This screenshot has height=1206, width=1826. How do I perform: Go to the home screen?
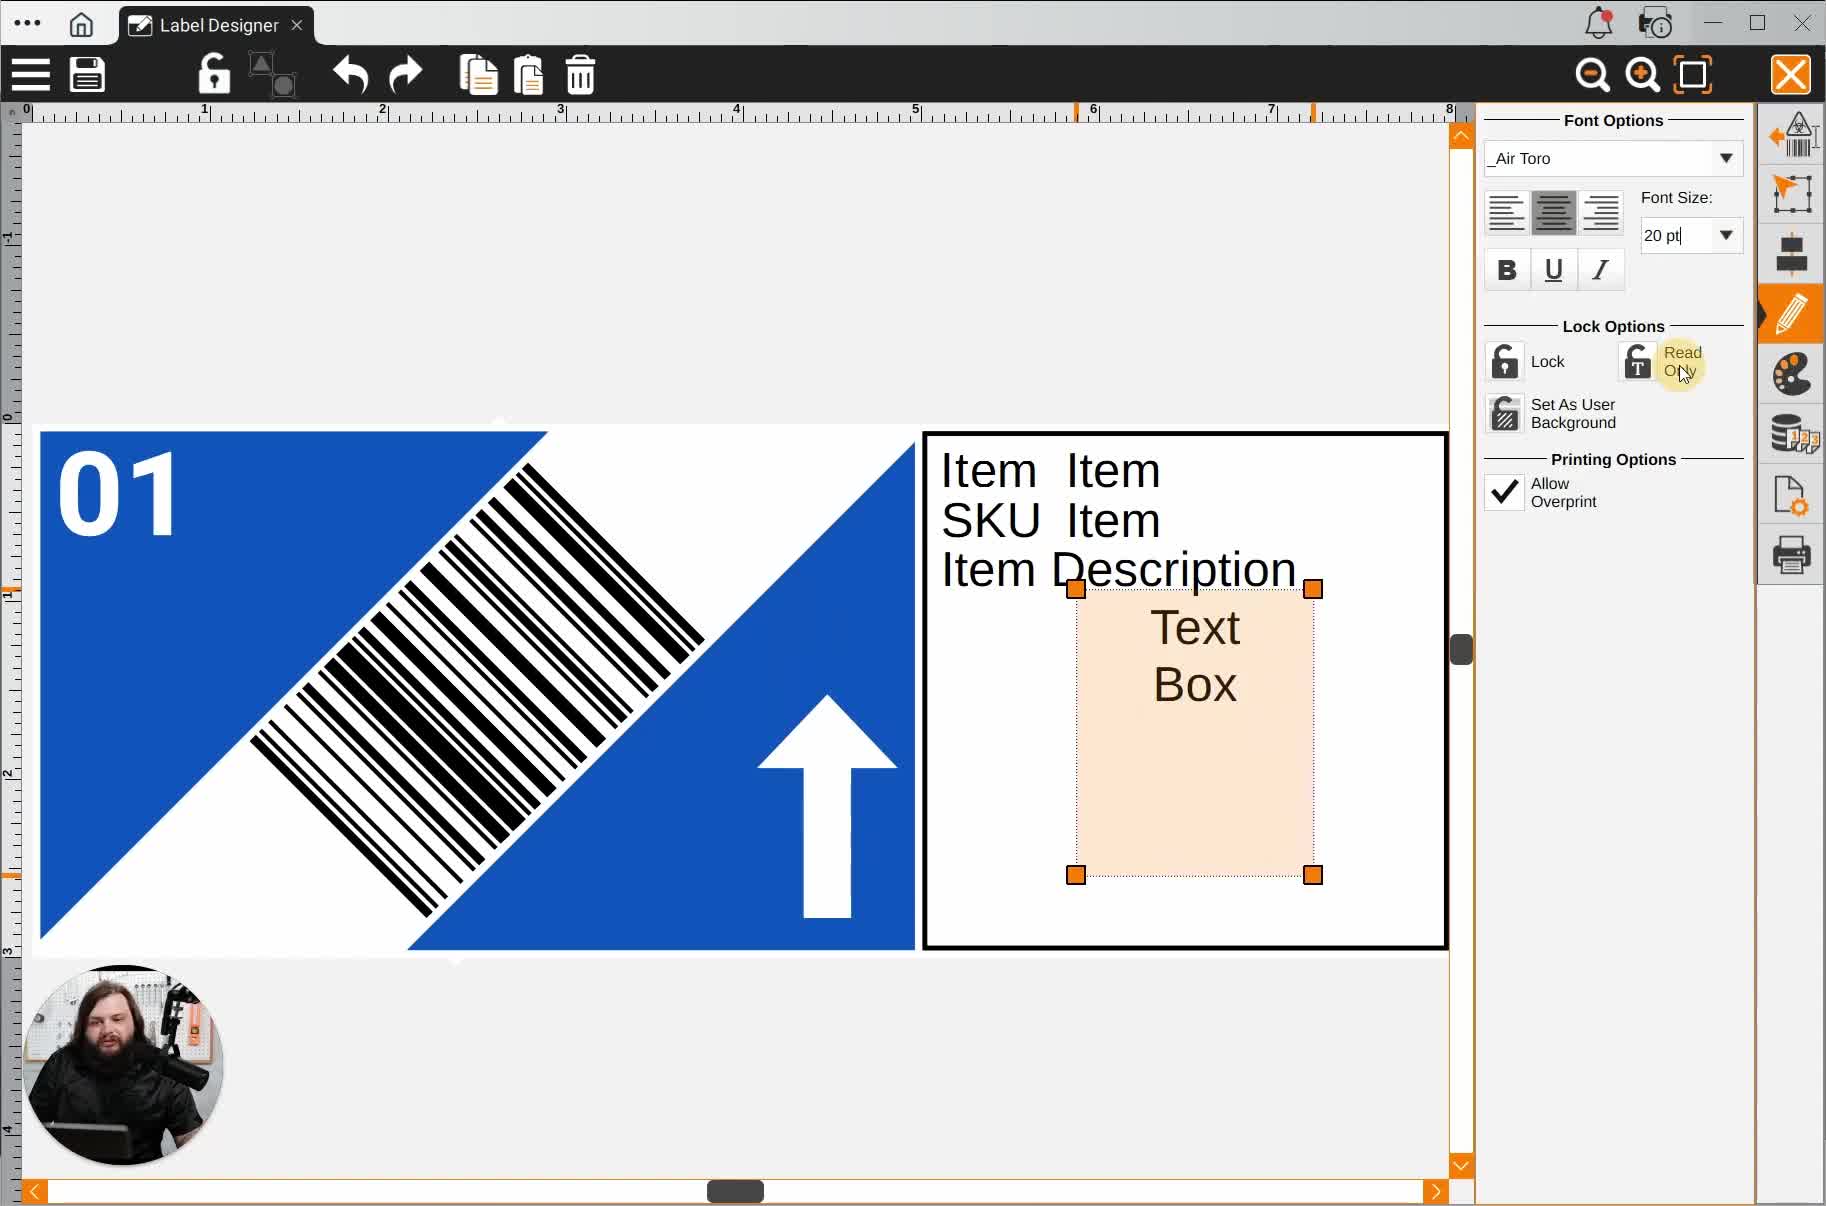coord(81,24)
